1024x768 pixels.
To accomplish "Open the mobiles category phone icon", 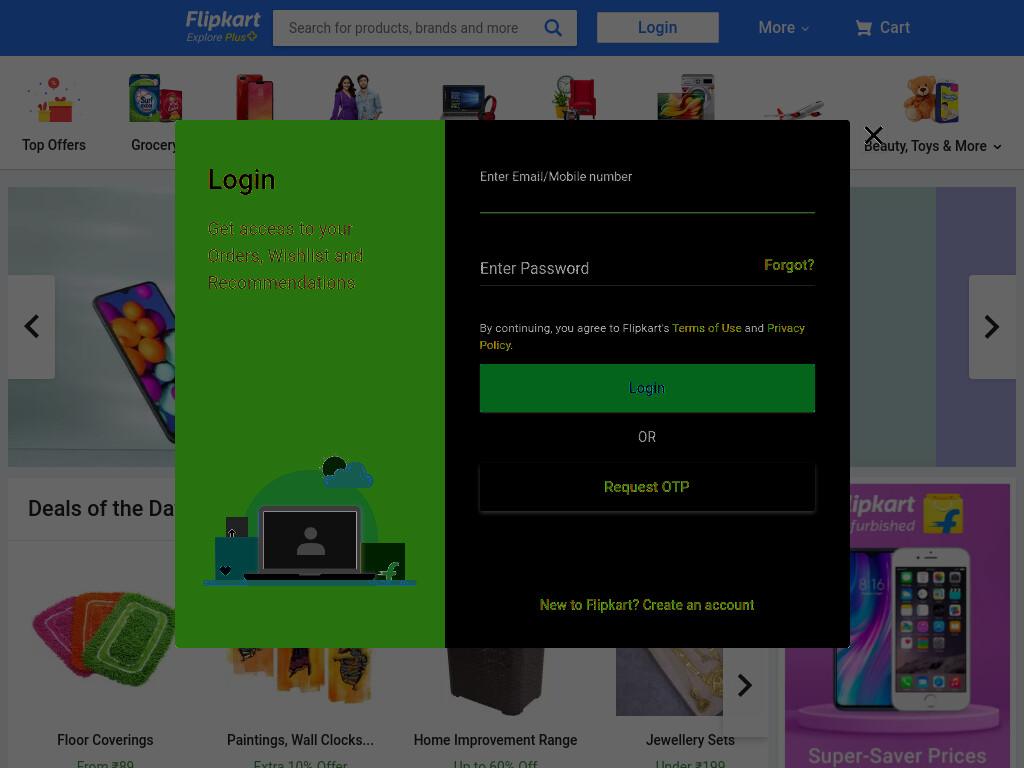I will (x=255, y=97).
